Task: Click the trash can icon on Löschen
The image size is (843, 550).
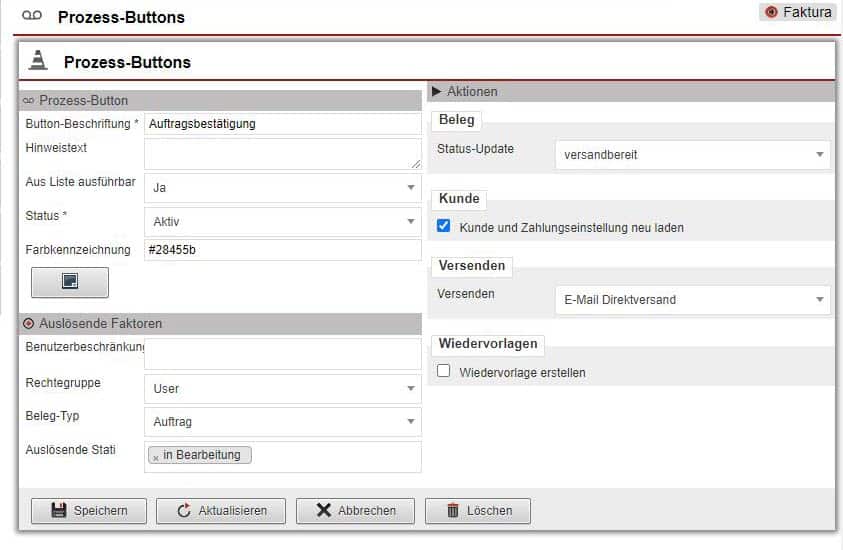Action: click(452, 510)
